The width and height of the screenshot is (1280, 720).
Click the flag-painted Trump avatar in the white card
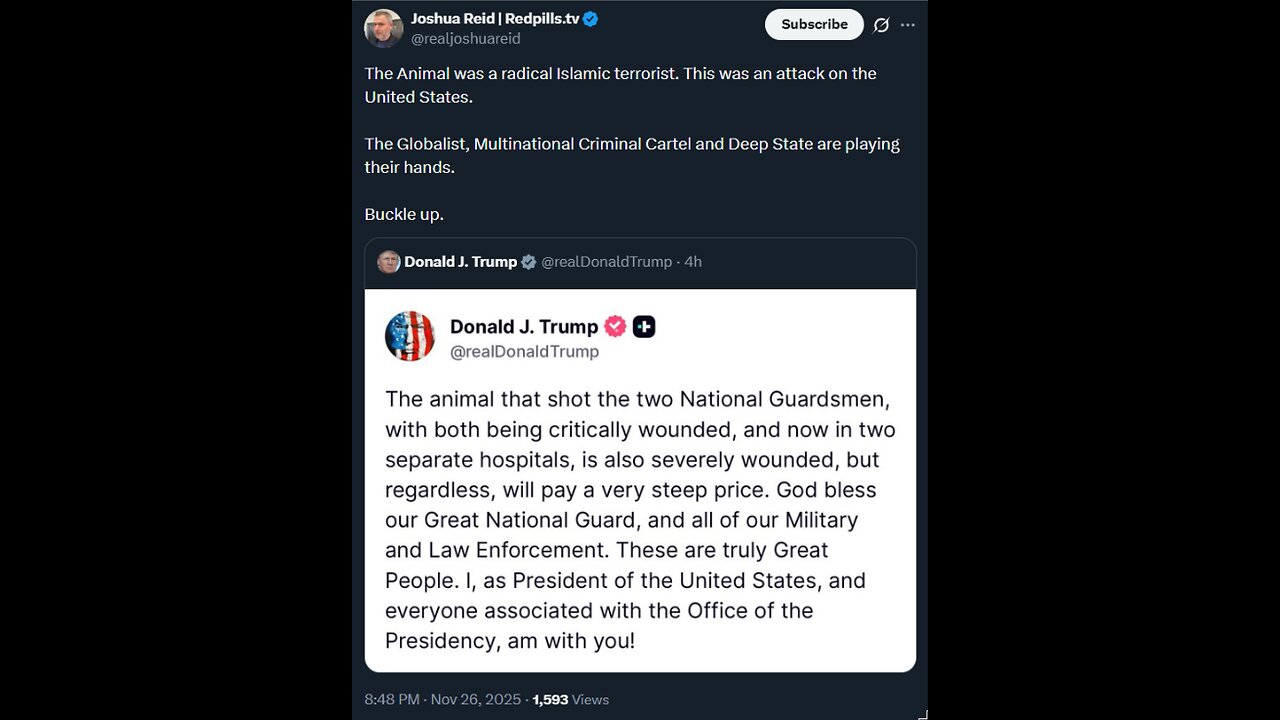coord(410,336)
